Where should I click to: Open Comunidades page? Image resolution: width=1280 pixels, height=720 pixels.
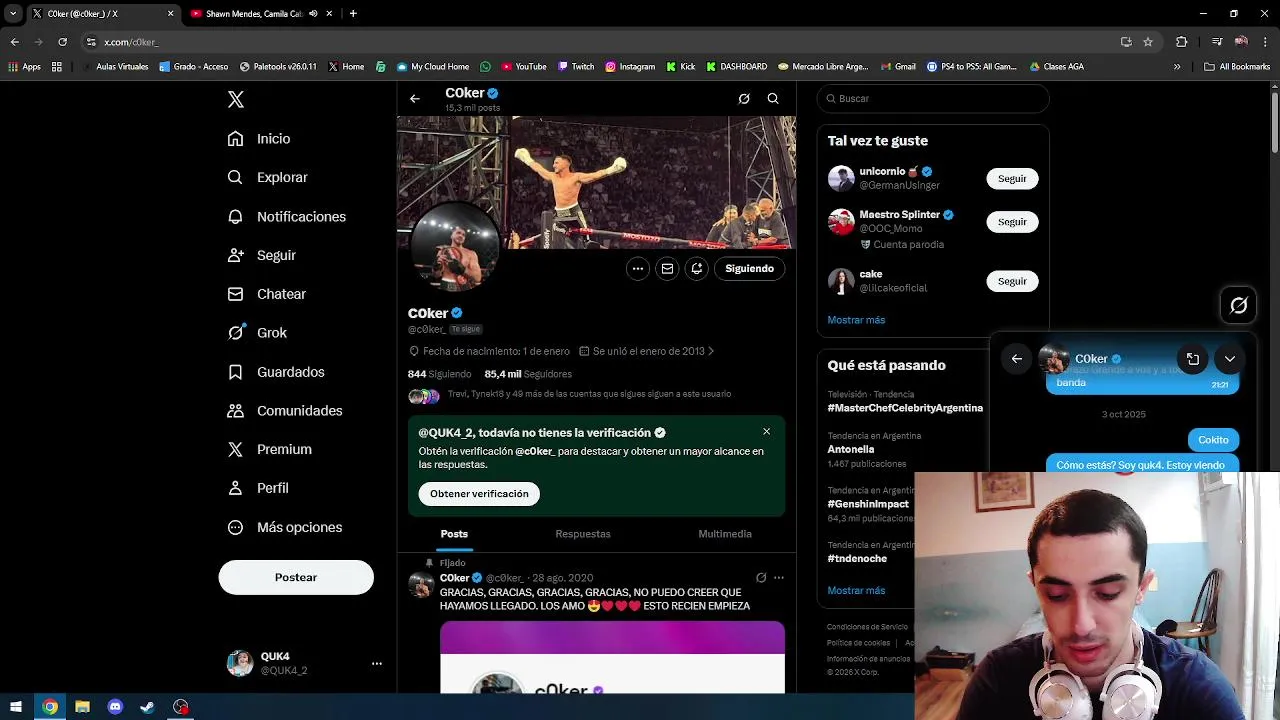(x=284, y=411)
